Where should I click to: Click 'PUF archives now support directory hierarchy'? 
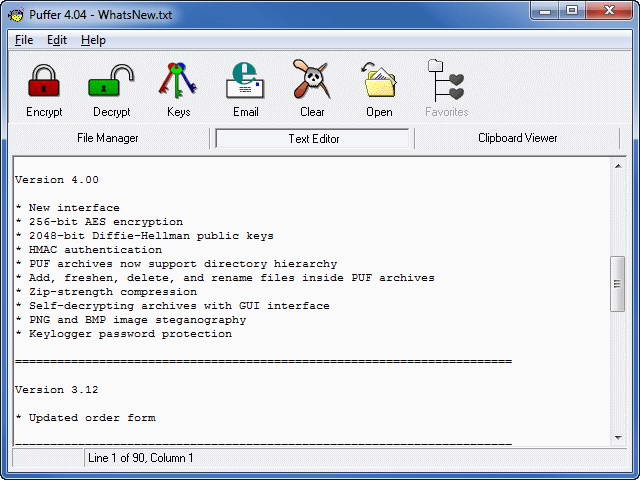176,264
